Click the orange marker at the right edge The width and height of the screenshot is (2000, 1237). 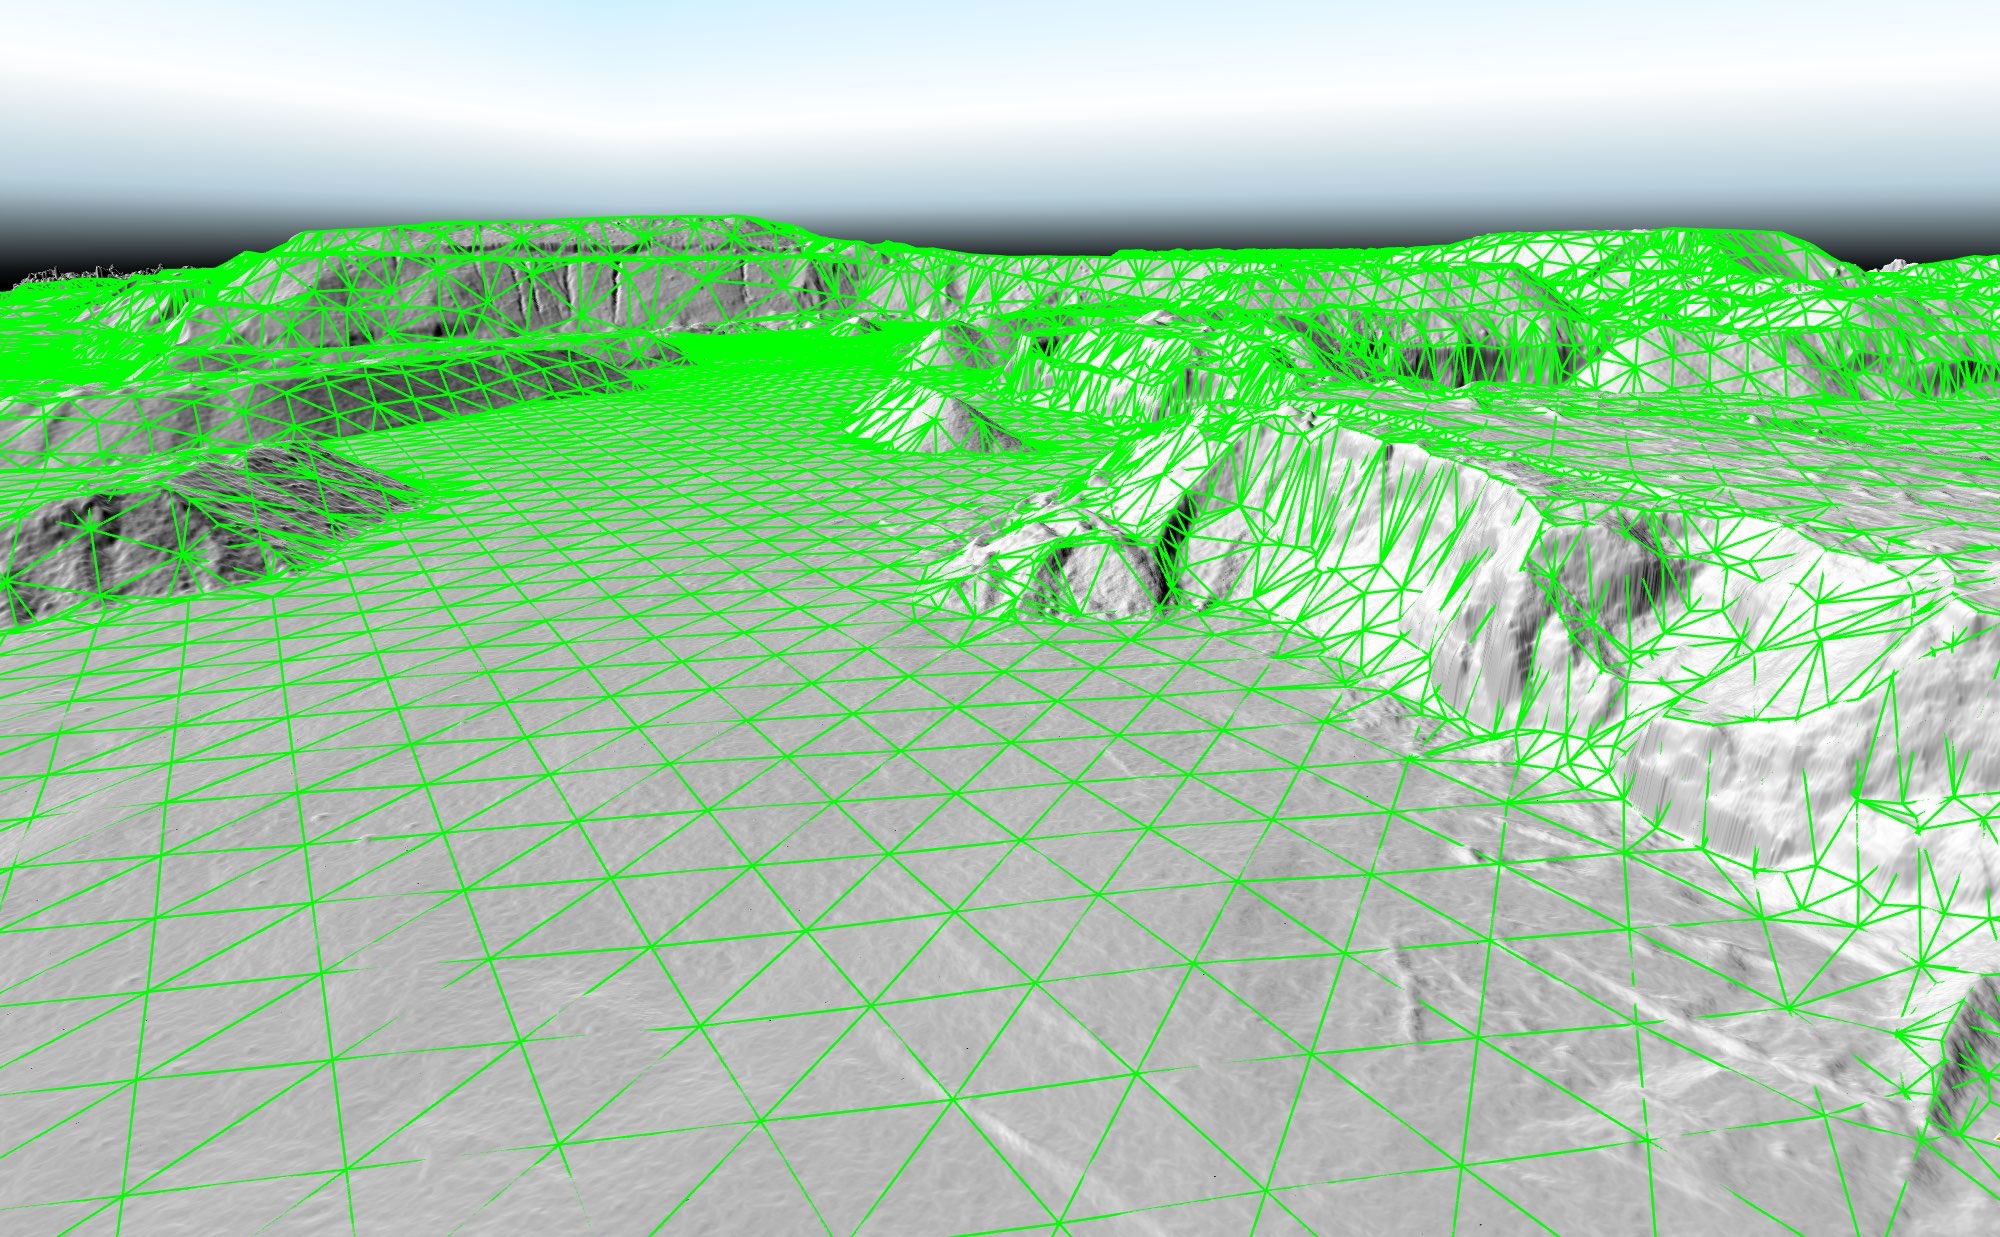[1996, 1137]
